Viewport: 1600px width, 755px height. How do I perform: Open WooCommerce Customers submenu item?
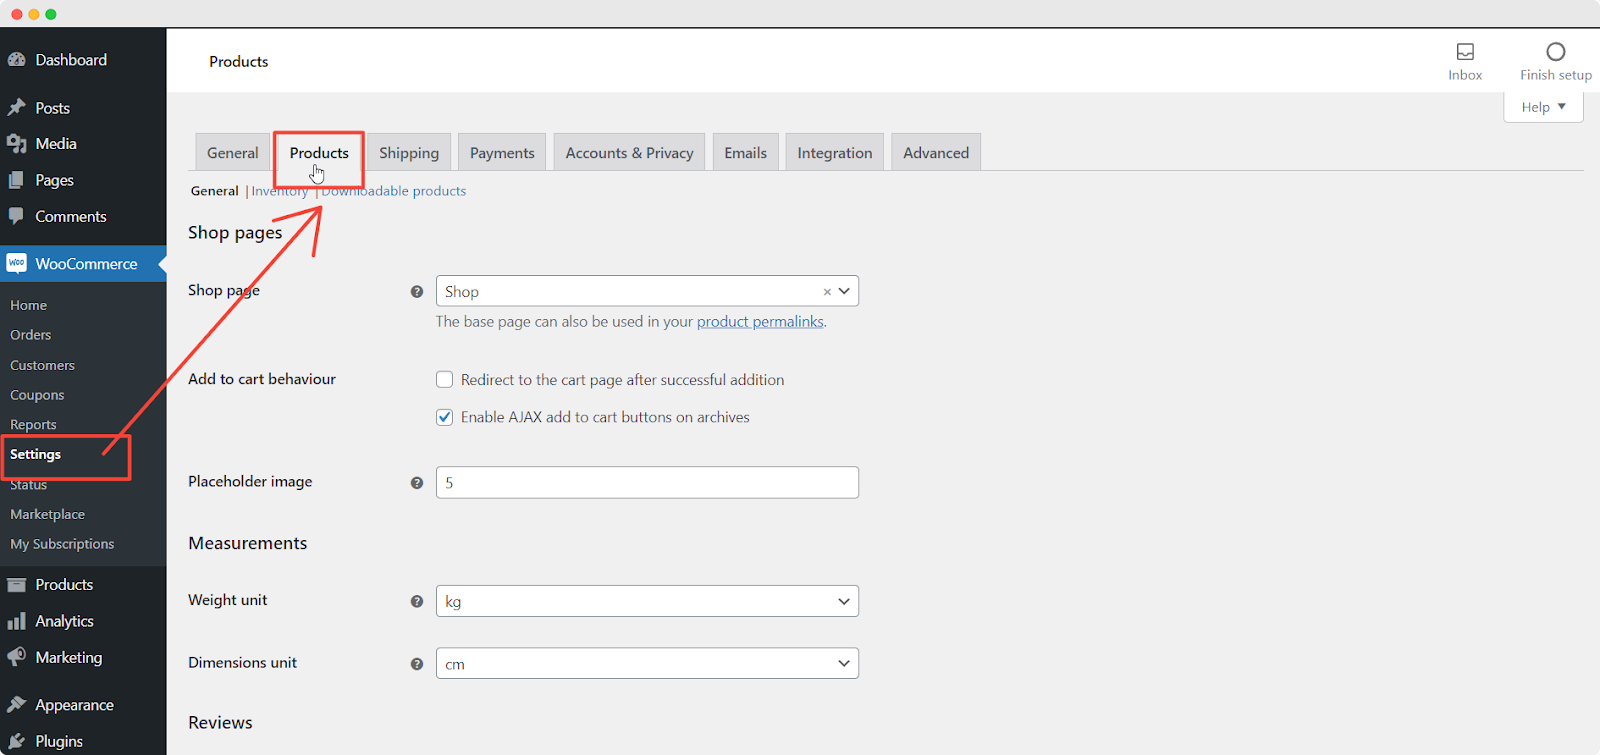(43, 365)
